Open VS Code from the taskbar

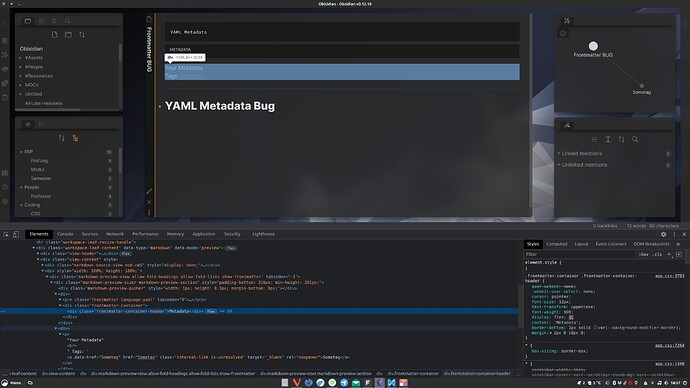pyautogui.click(x=391, y=383)
